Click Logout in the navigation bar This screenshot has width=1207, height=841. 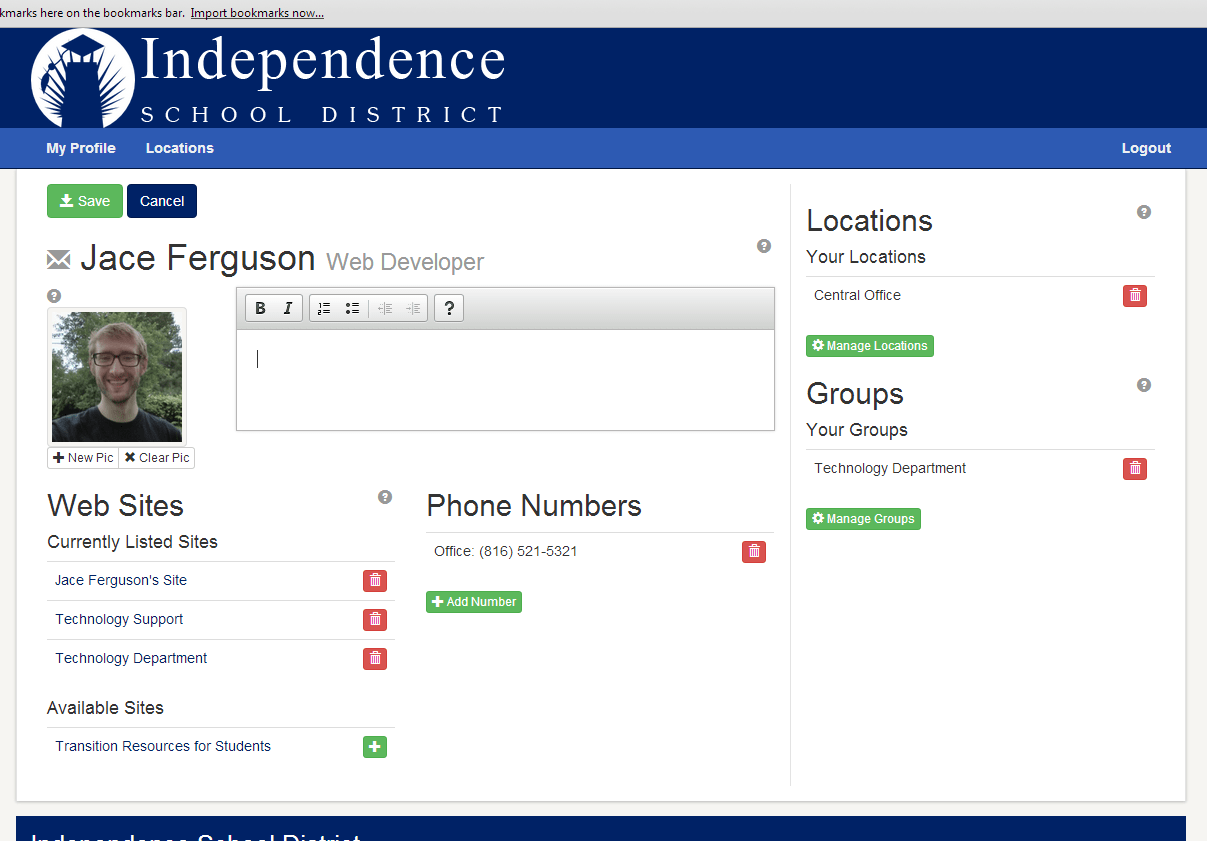point(1146,148)
